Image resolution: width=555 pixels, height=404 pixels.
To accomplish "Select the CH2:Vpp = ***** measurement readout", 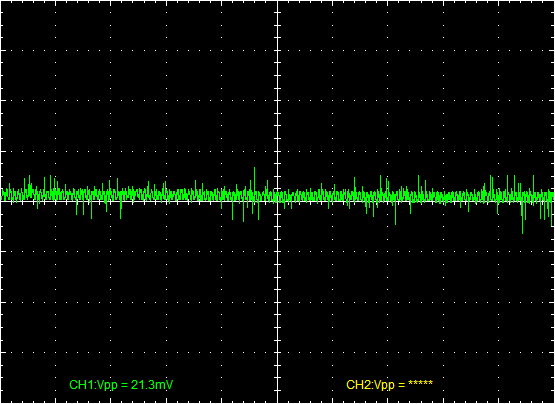I will (389, 385).
